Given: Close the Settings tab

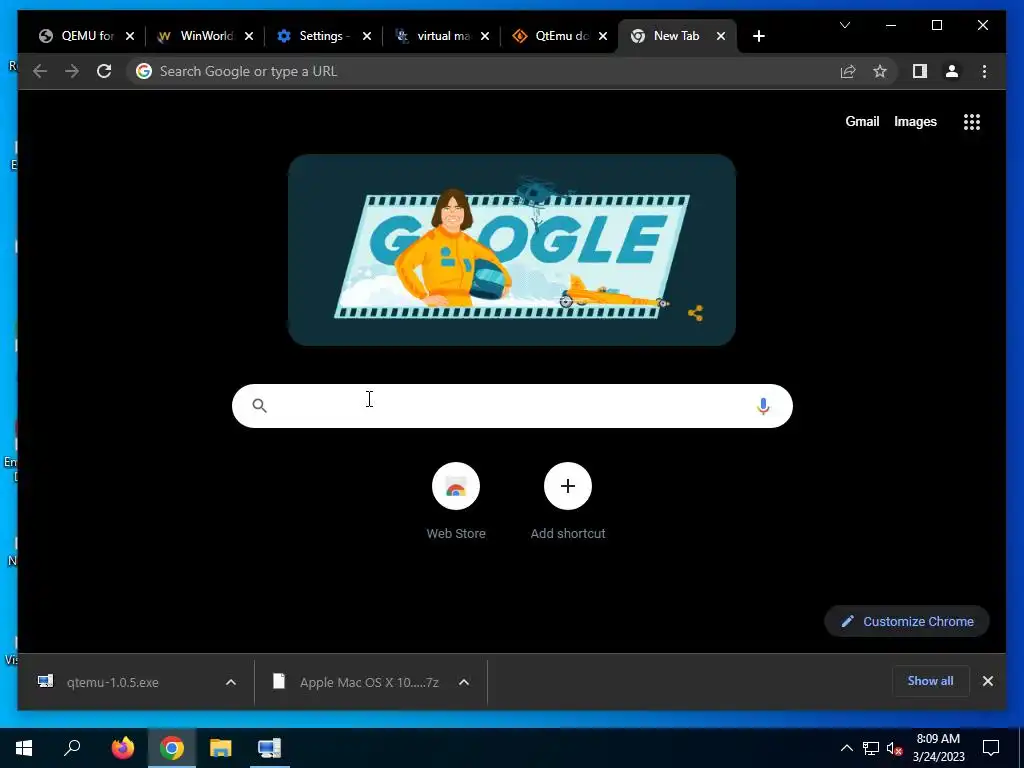Looking at the screenshot, I should (367, 36).
